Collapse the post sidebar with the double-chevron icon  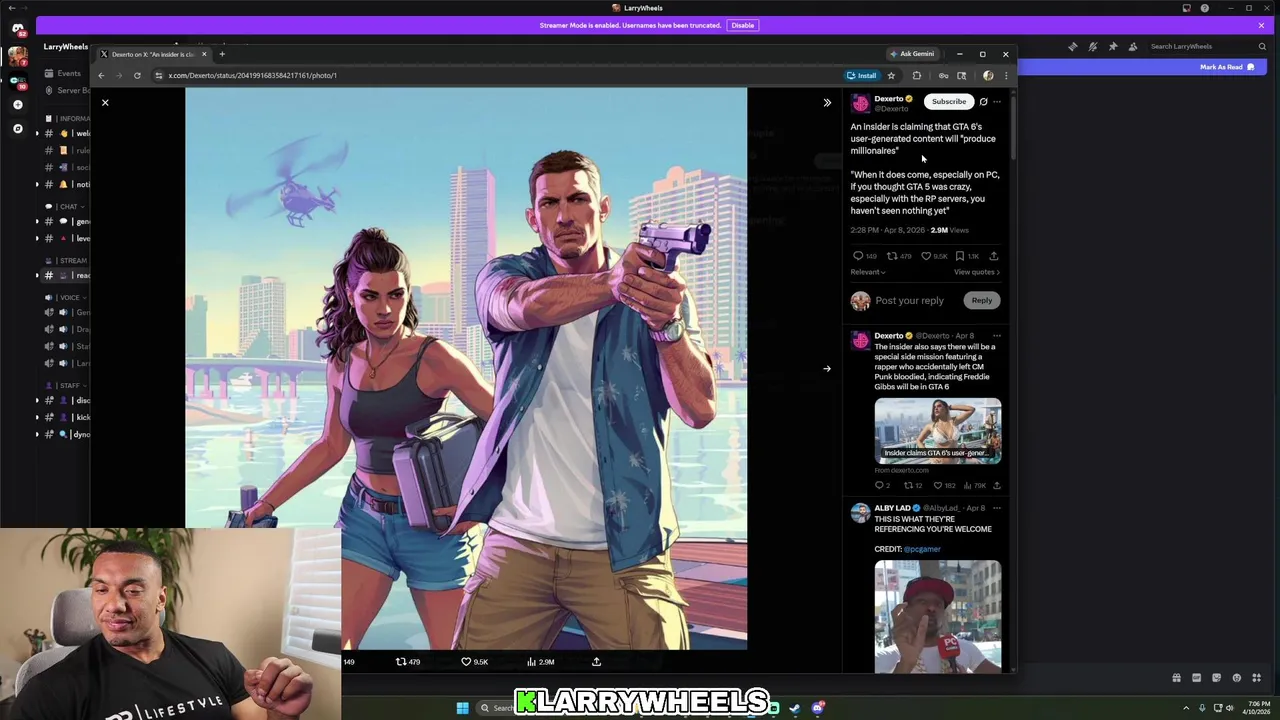(x=827, y=103)
